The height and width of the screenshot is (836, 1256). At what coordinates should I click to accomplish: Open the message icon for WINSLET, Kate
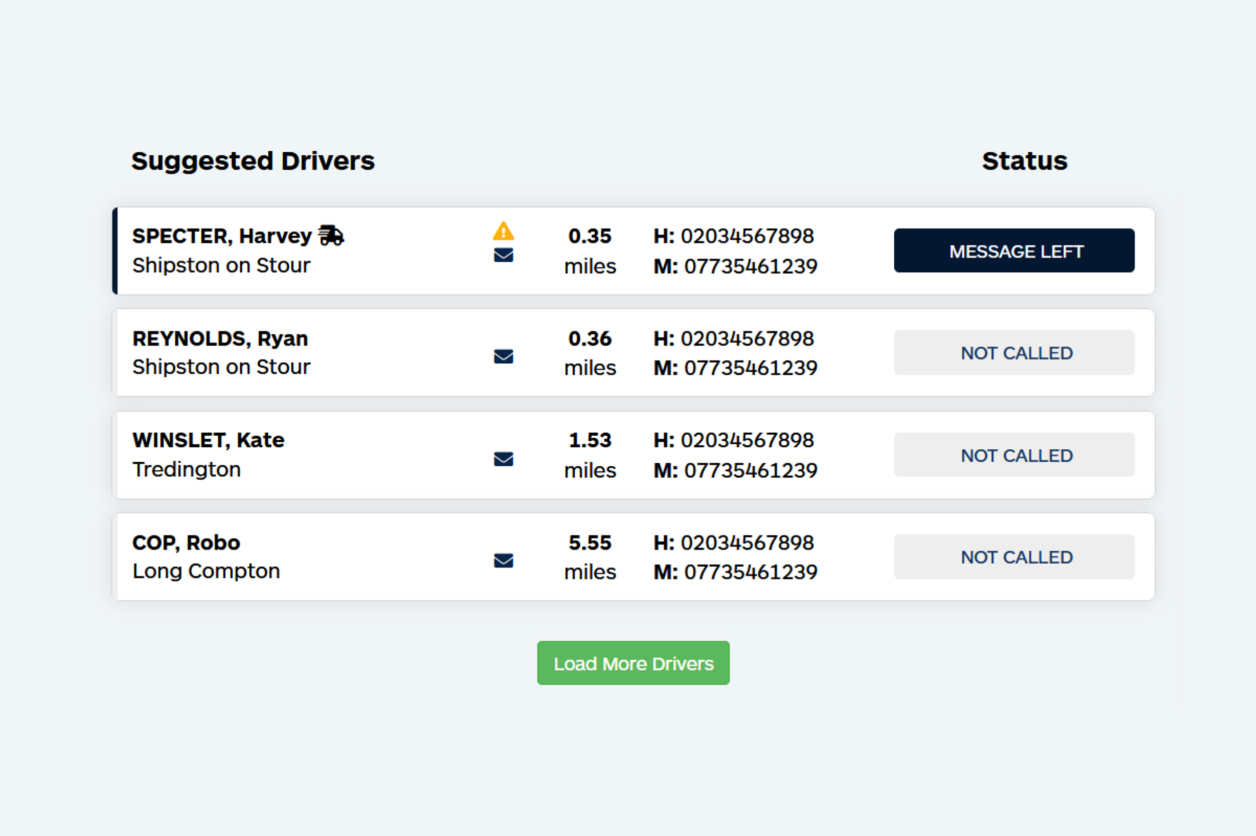click(x=503, y=458)
